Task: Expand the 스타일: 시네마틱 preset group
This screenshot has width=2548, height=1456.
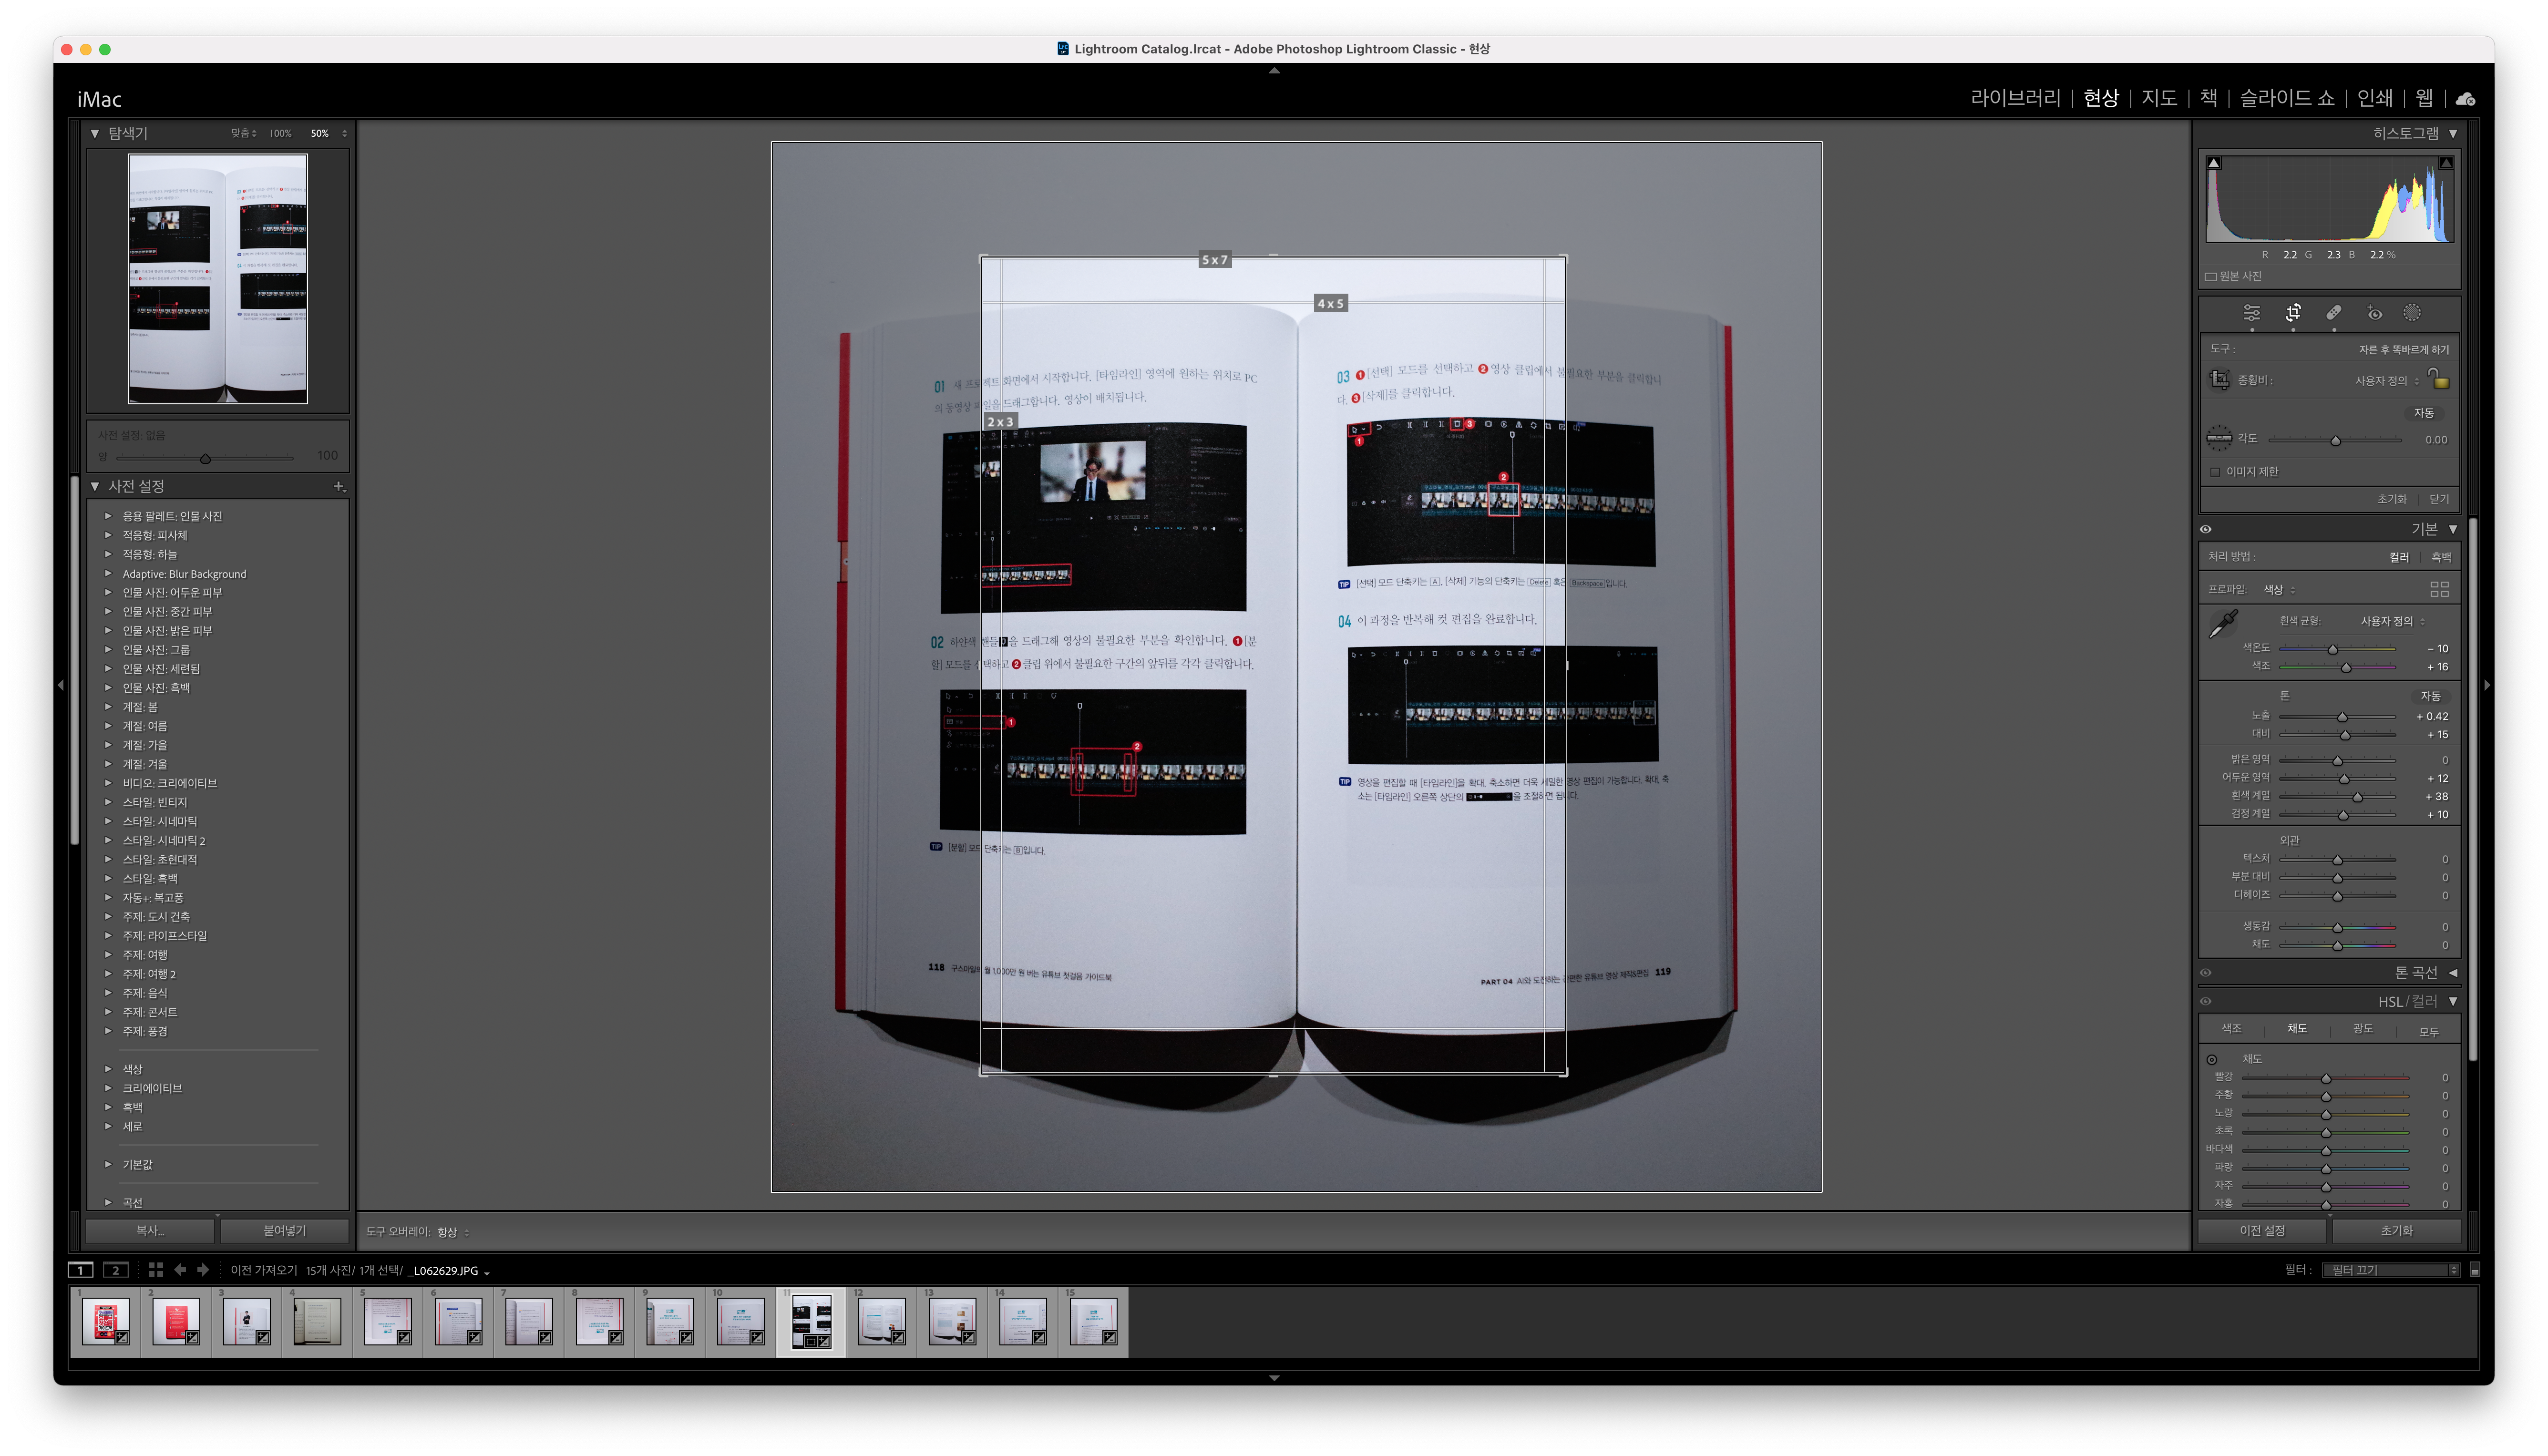Action: tap(108, 821)
